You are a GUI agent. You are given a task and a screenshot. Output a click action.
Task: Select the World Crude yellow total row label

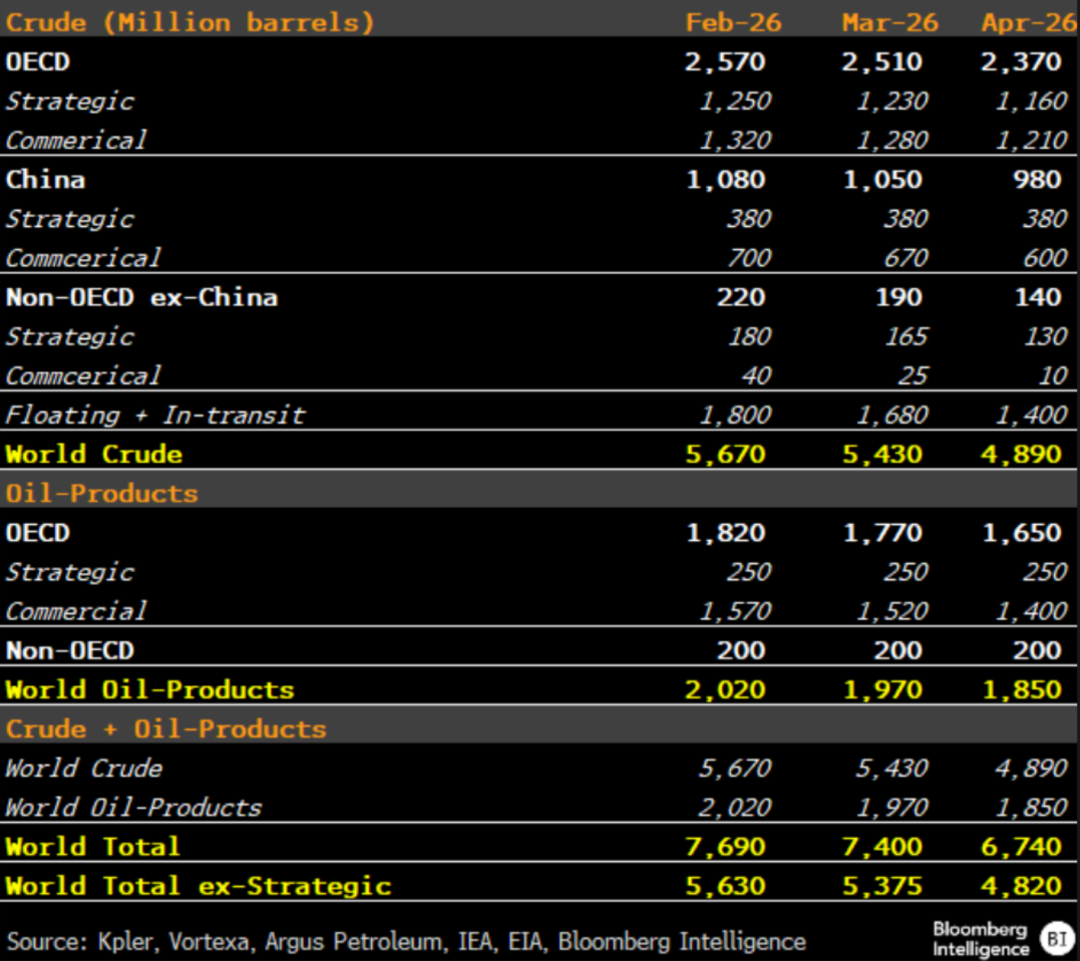[94, 454]
